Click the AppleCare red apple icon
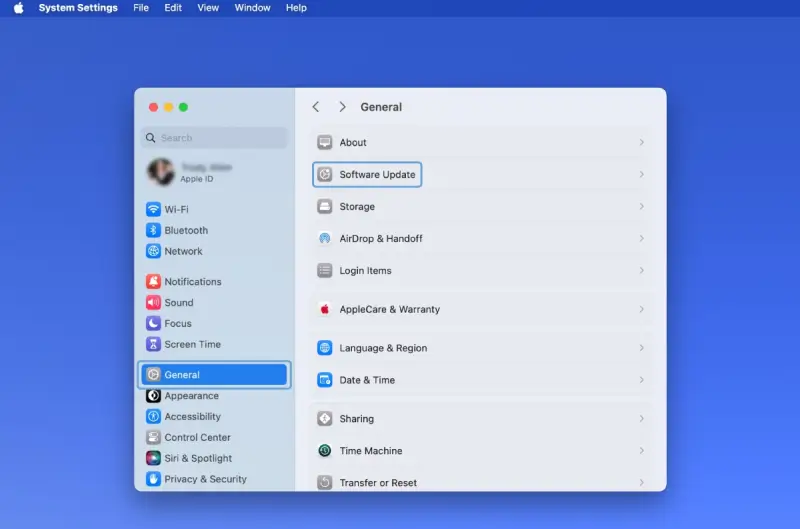The image size is (800, 529). pos(324,309)
